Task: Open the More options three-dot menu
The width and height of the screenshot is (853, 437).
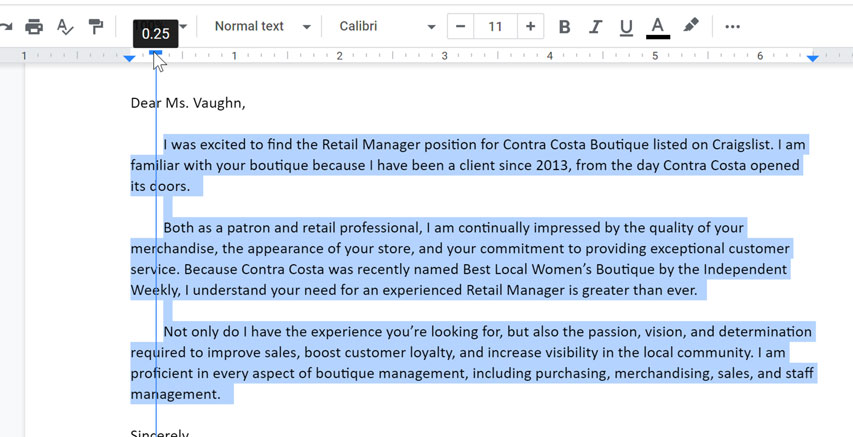Action: [732, 27]
